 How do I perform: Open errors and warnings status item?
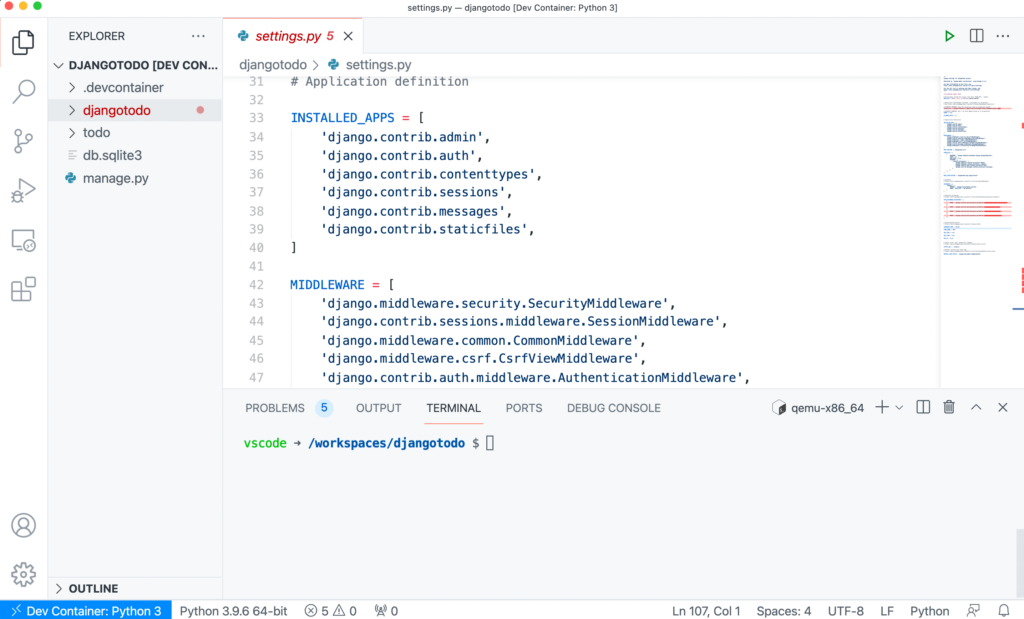pyautogui.click(x=330, y=611)
